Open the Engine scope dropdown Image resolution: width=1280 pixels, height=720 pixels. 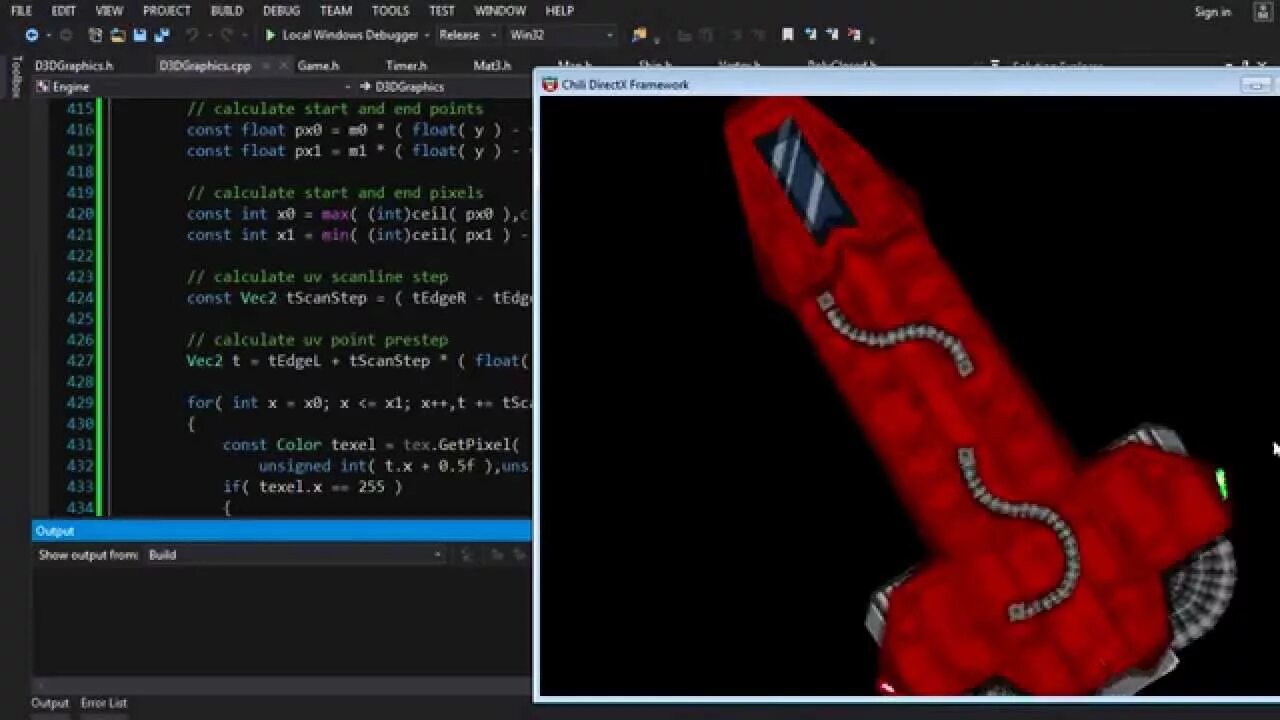192,87
